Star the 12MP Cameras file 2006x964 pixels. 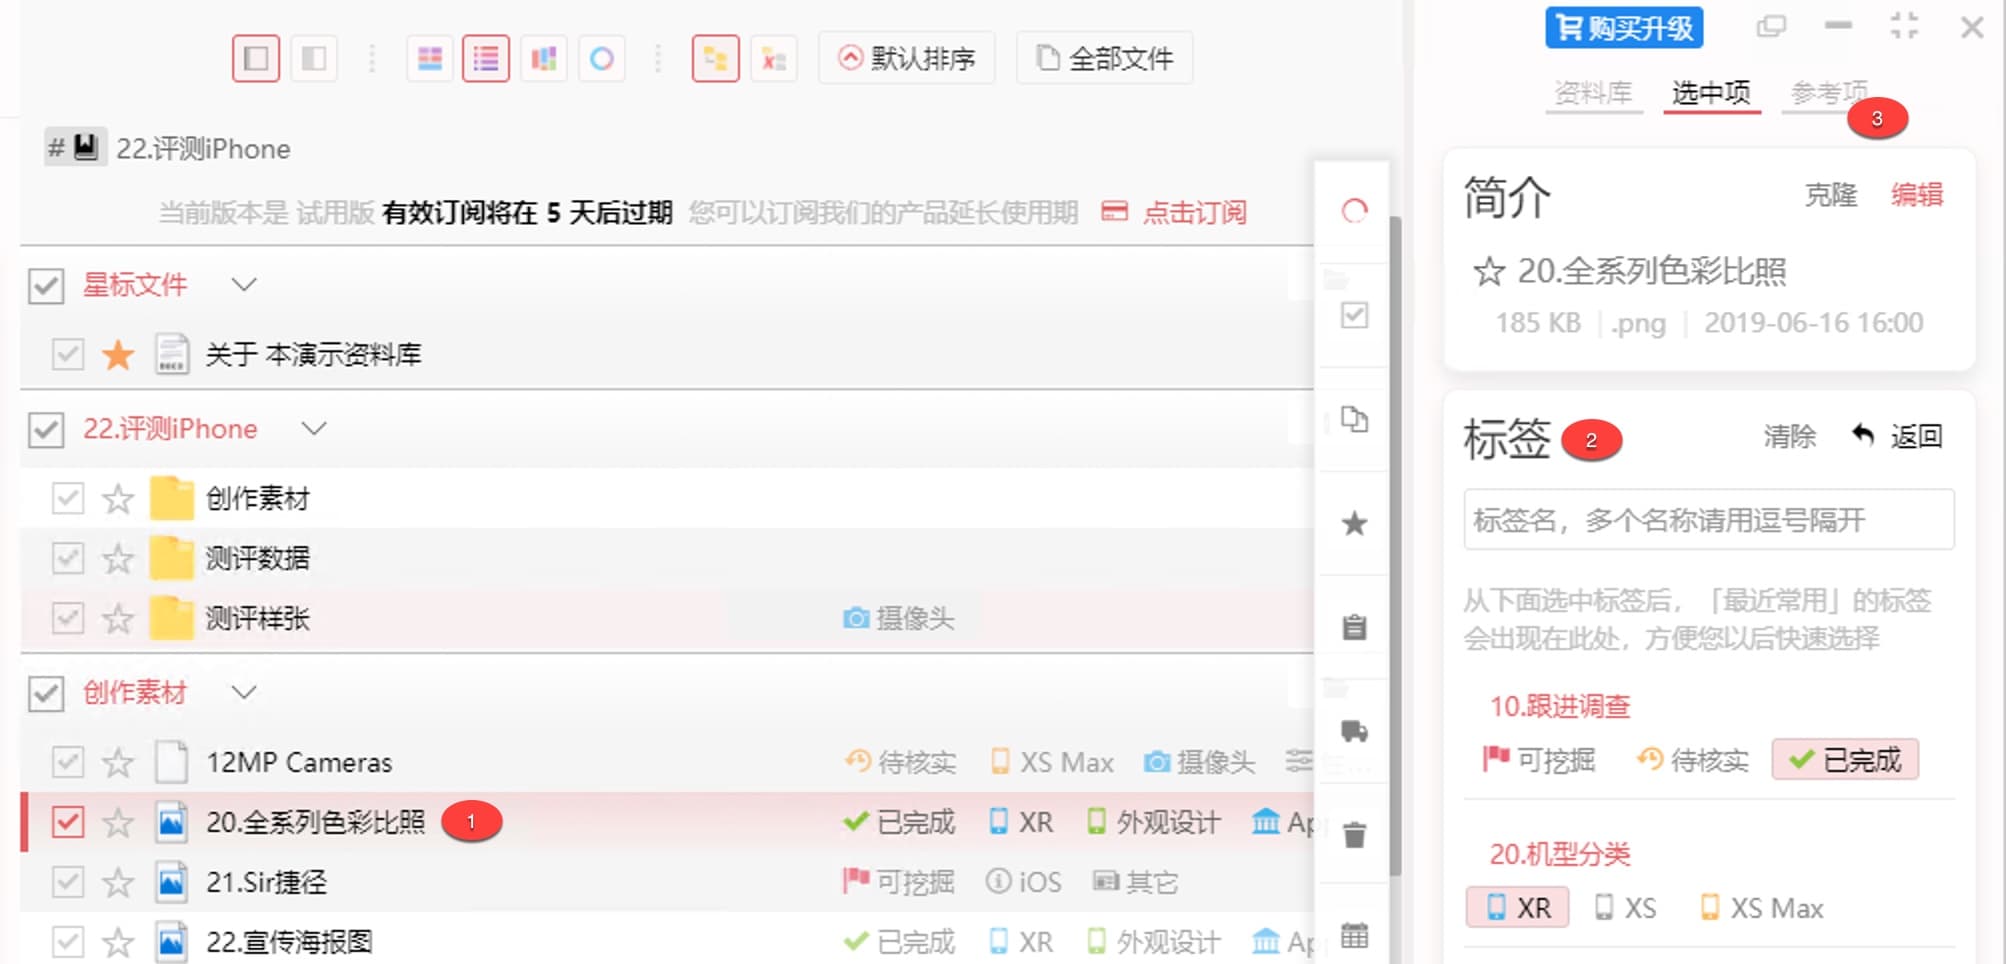tap(118, 762)
